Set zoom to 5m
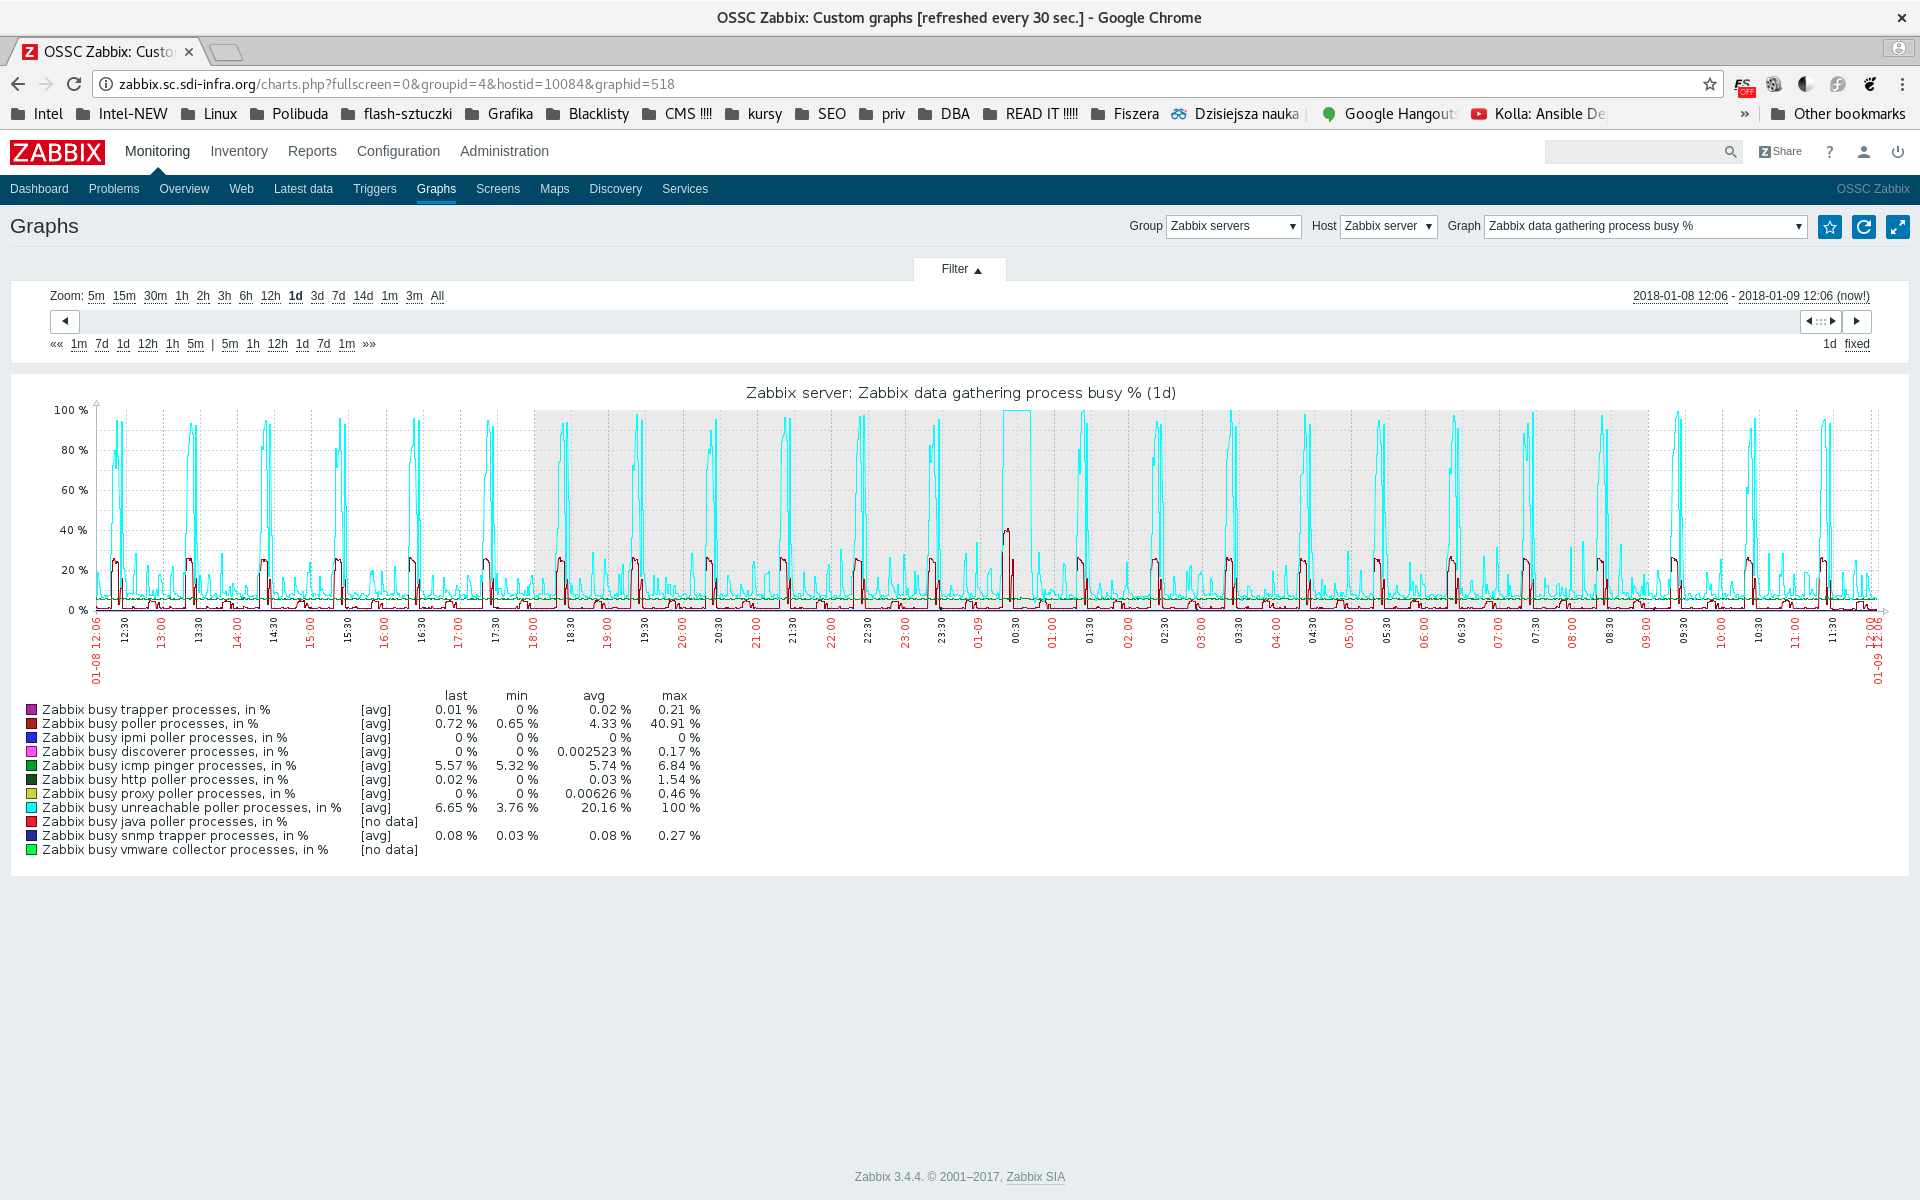Image resolution: width=1920 pixels, height=1200 pixels. 96,297
